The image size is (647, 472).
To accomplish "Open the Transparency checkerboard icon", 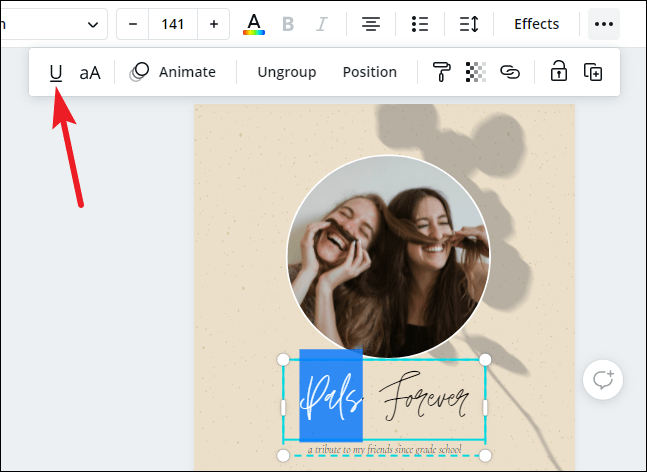I will pyautogui.click(x=476, y=72).
